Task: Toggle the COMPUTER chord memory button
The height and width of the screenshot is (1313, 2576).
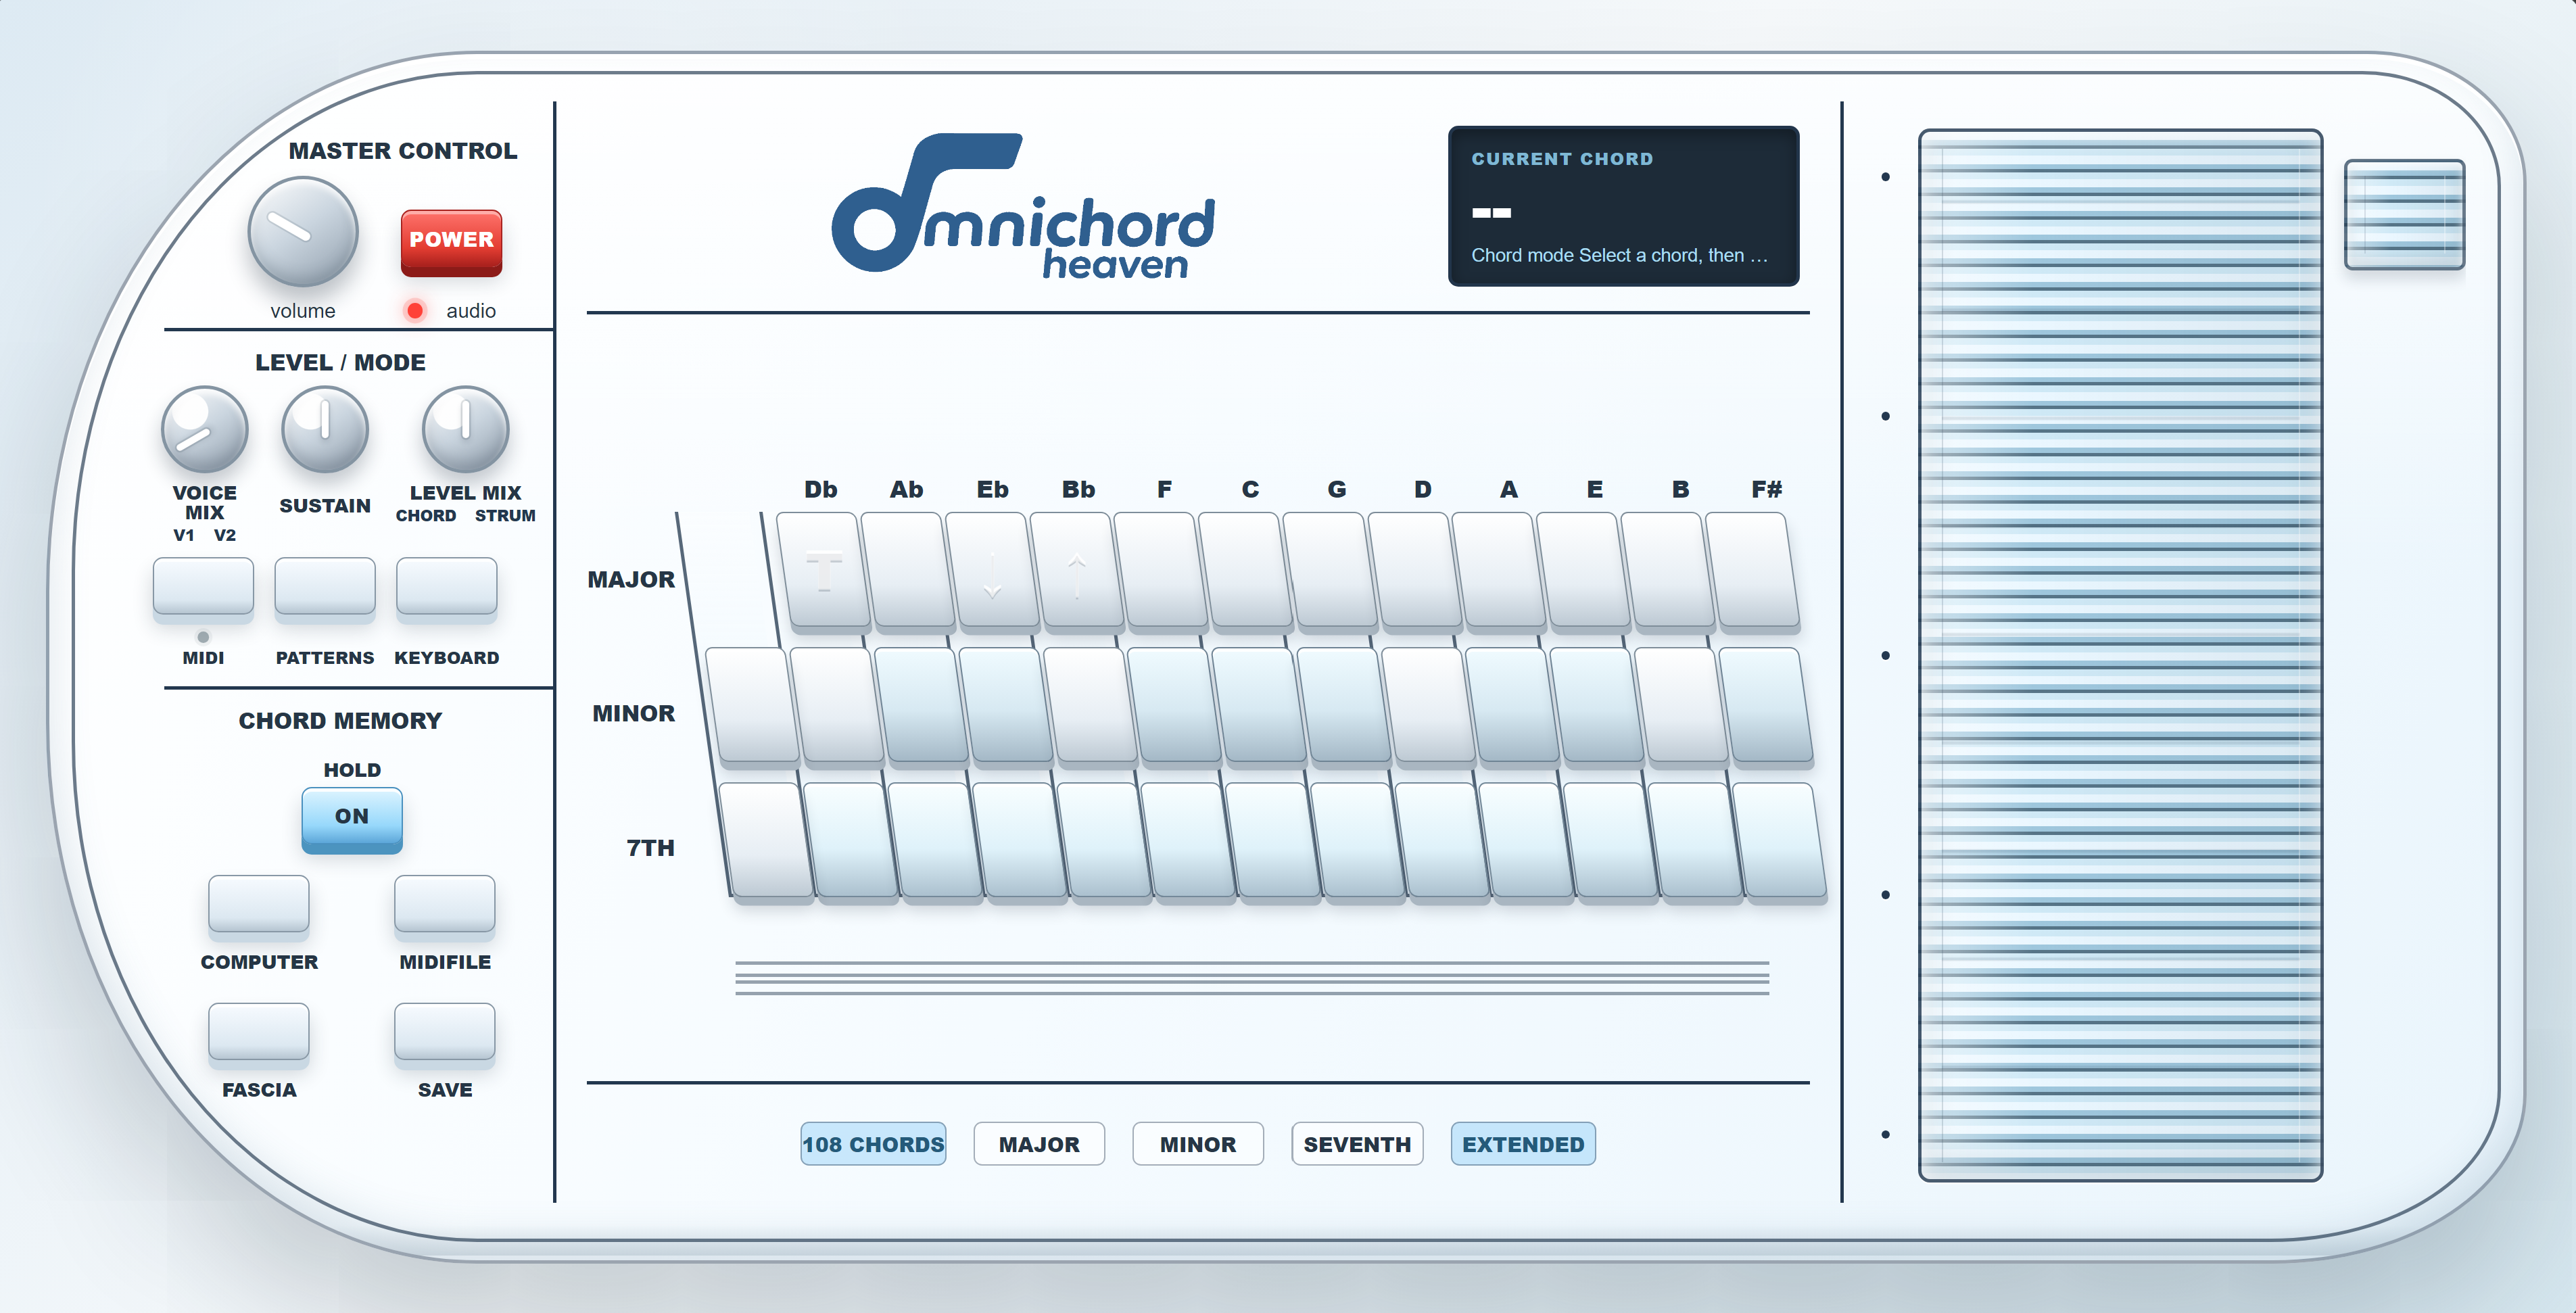Action: (259, 907)
